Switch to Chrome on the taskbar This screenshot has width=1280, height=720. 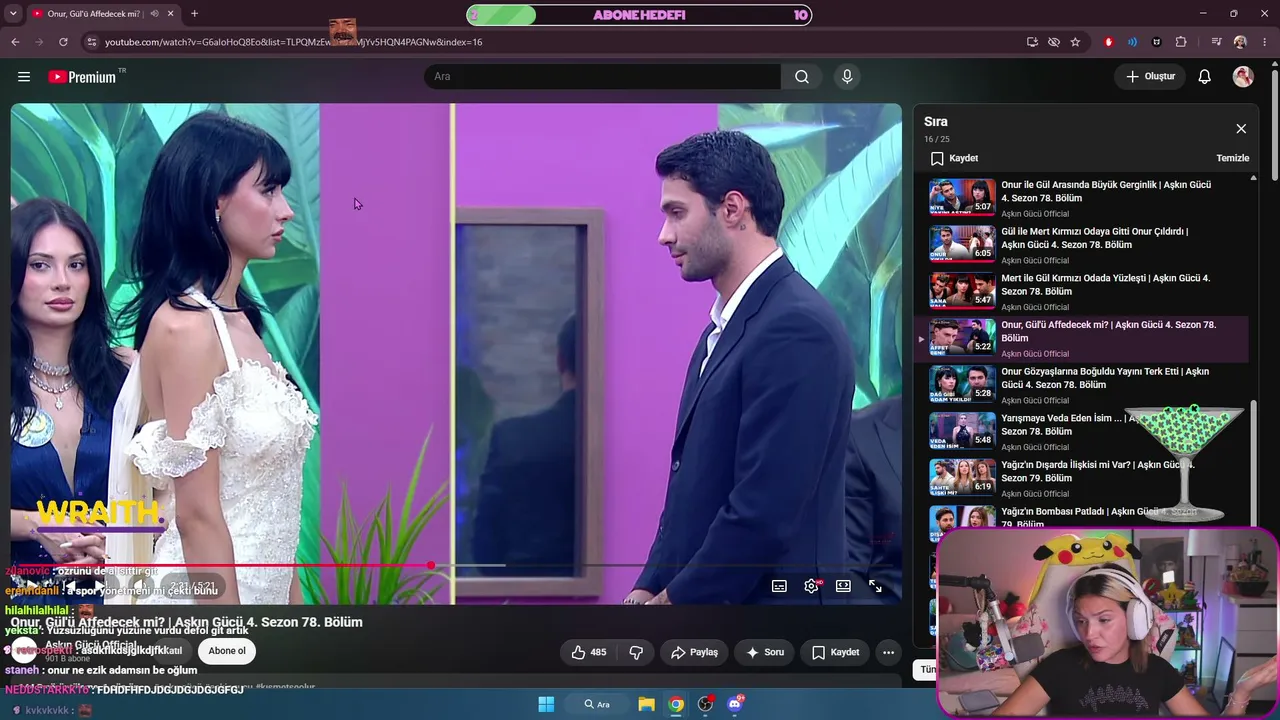(x=676, y=704)
